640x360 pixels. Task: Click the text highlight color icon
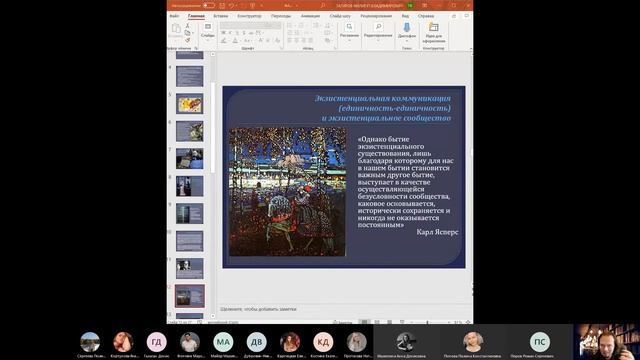(224, 41)
